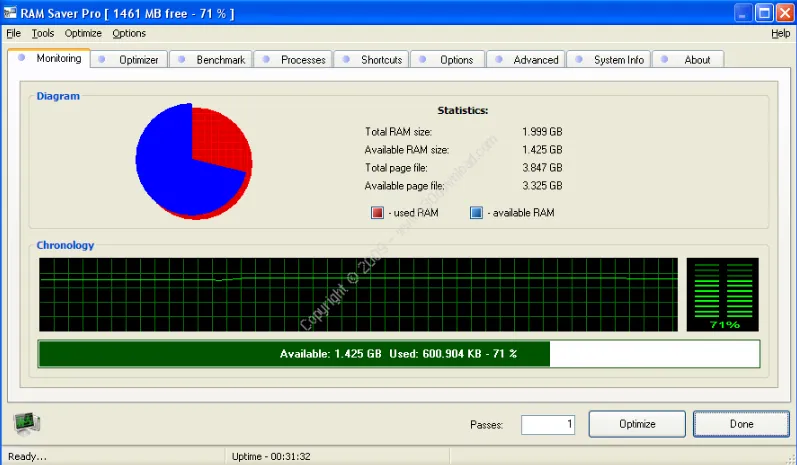797x465 pixels.
Task: Click the RAM pie chart diagram
Action: click(194, 161)
